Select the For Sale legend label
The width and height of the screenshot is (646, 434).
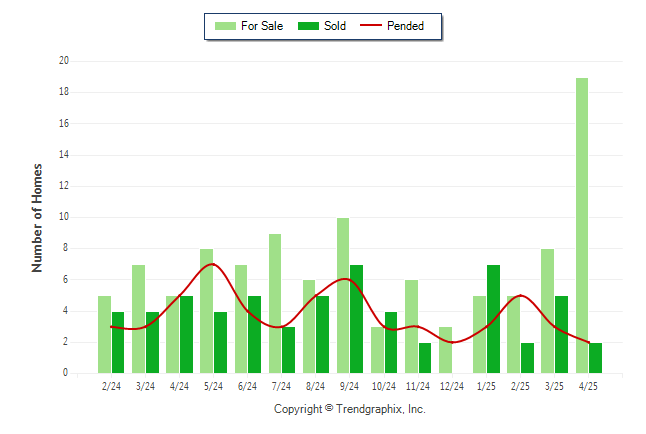pos(262,26)
